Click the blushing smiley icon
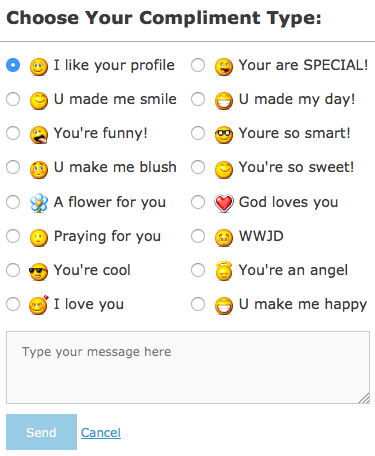The height and width of the screenshot is (456, 375). pyautogui.click(x=39, y=169)
